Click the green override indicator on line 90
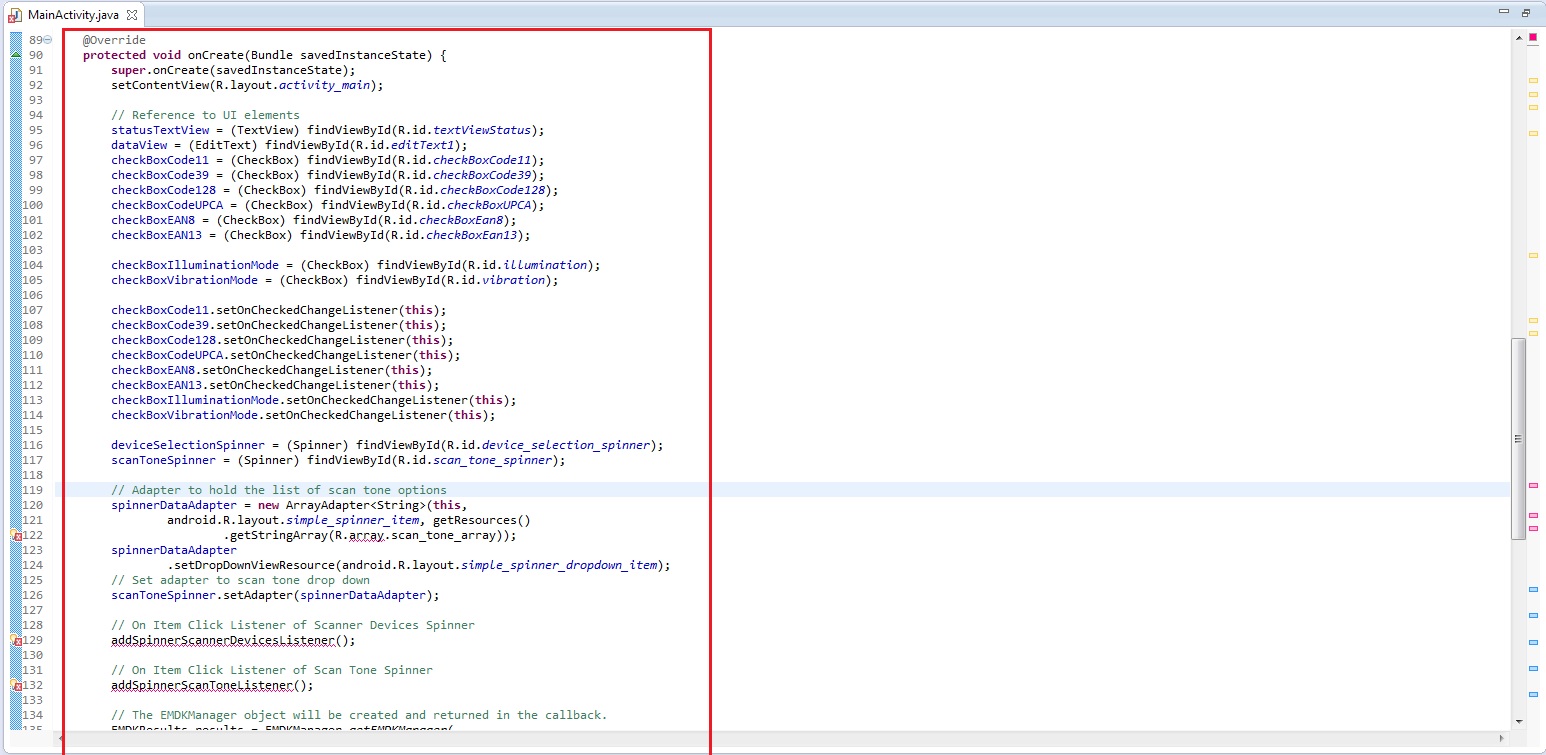The image size is (1546, 755). click(x=16, y=55)
